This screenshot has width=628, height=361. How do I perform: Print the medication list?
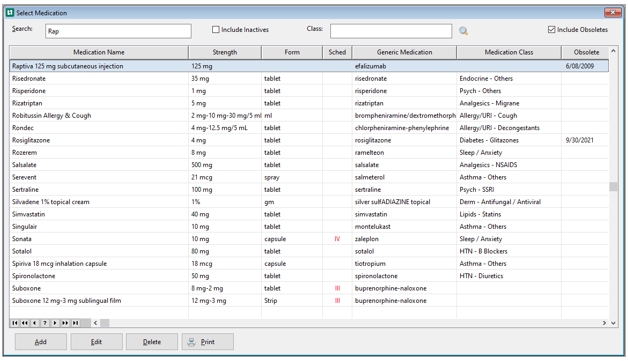[207, 342]
